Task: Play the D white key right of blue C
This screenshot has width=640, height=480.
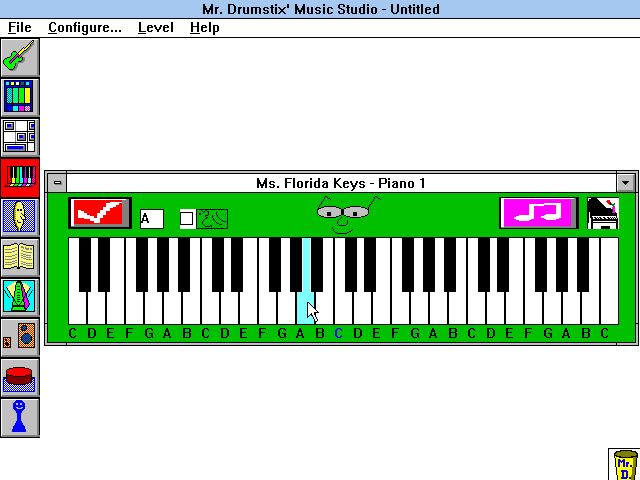Action: tap(362, 309)
